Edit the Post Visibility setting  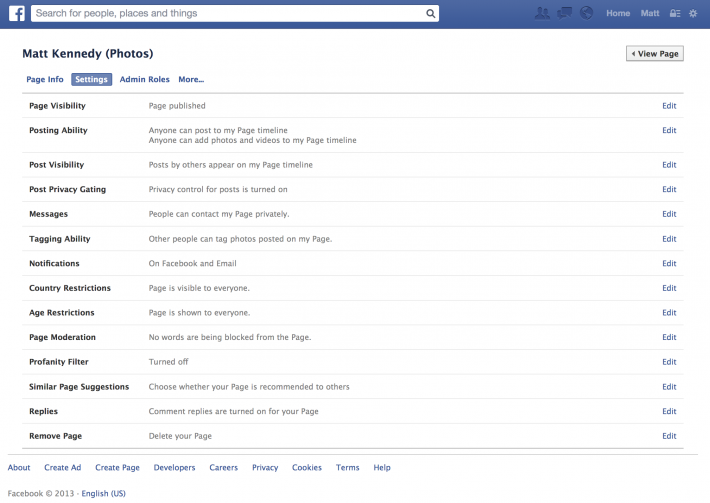[x=669, y=165]
